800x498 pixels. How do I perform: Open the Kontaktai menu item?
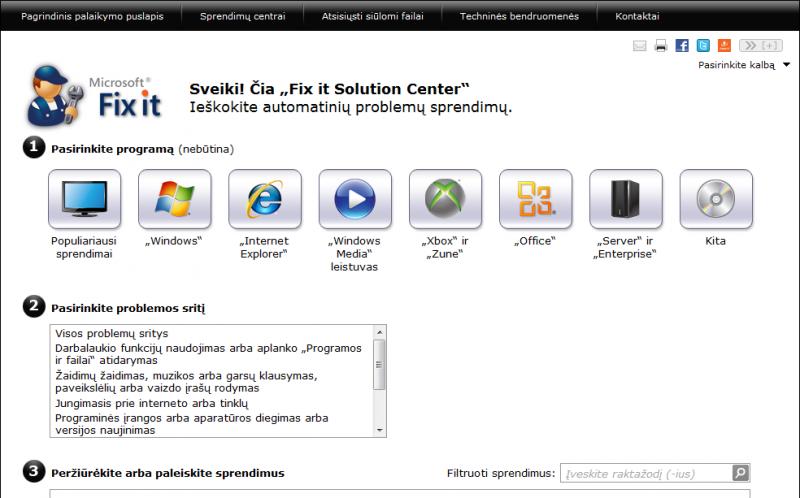coord(637,16)
